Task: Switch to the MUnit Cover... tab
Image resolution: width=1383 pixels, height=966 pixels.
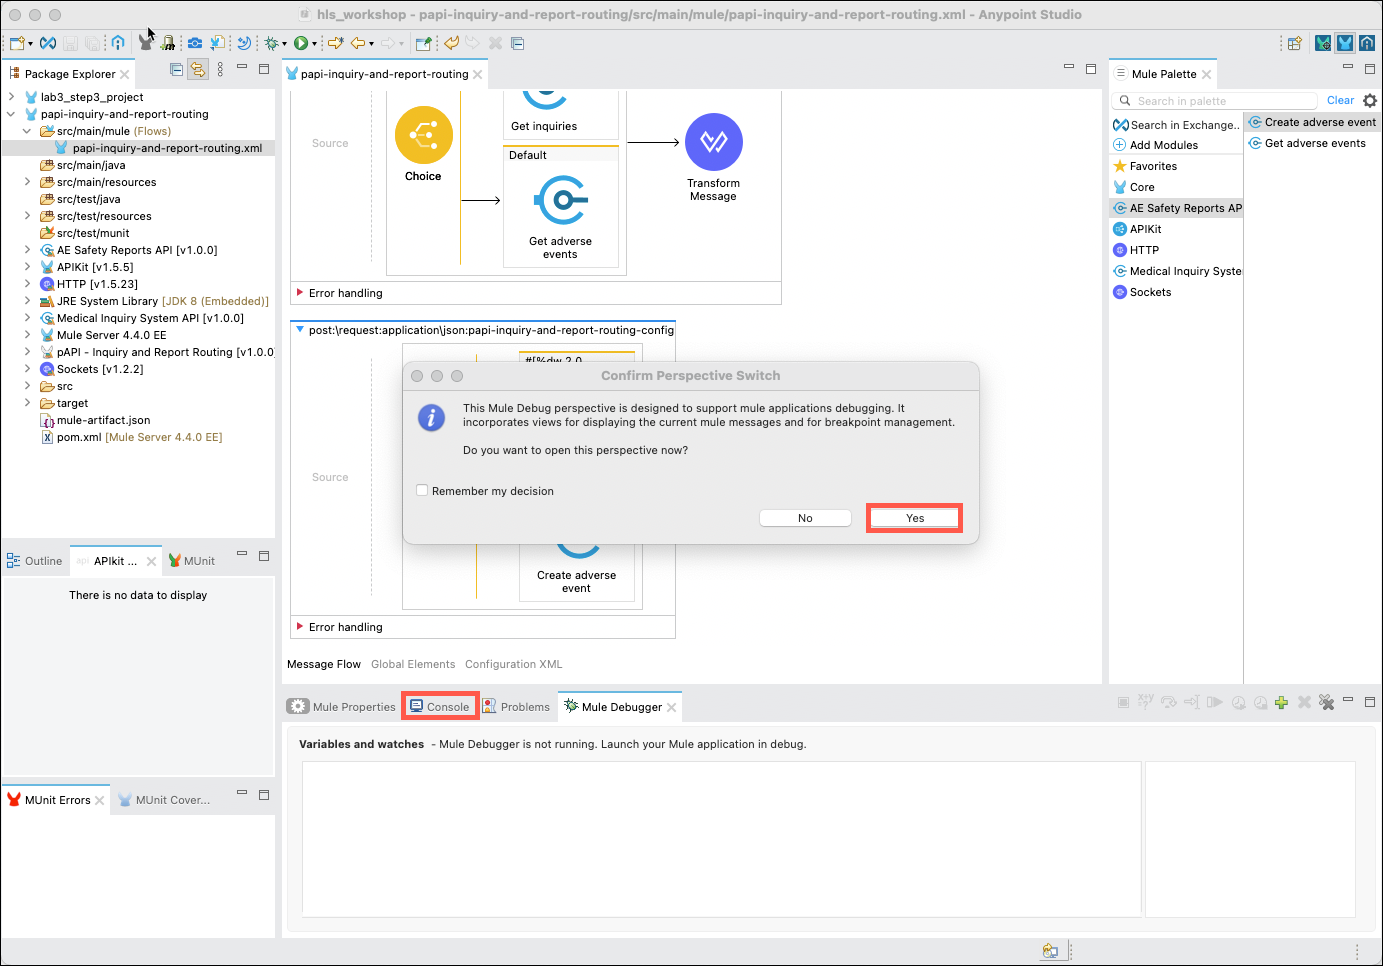Action: [164, 800]
